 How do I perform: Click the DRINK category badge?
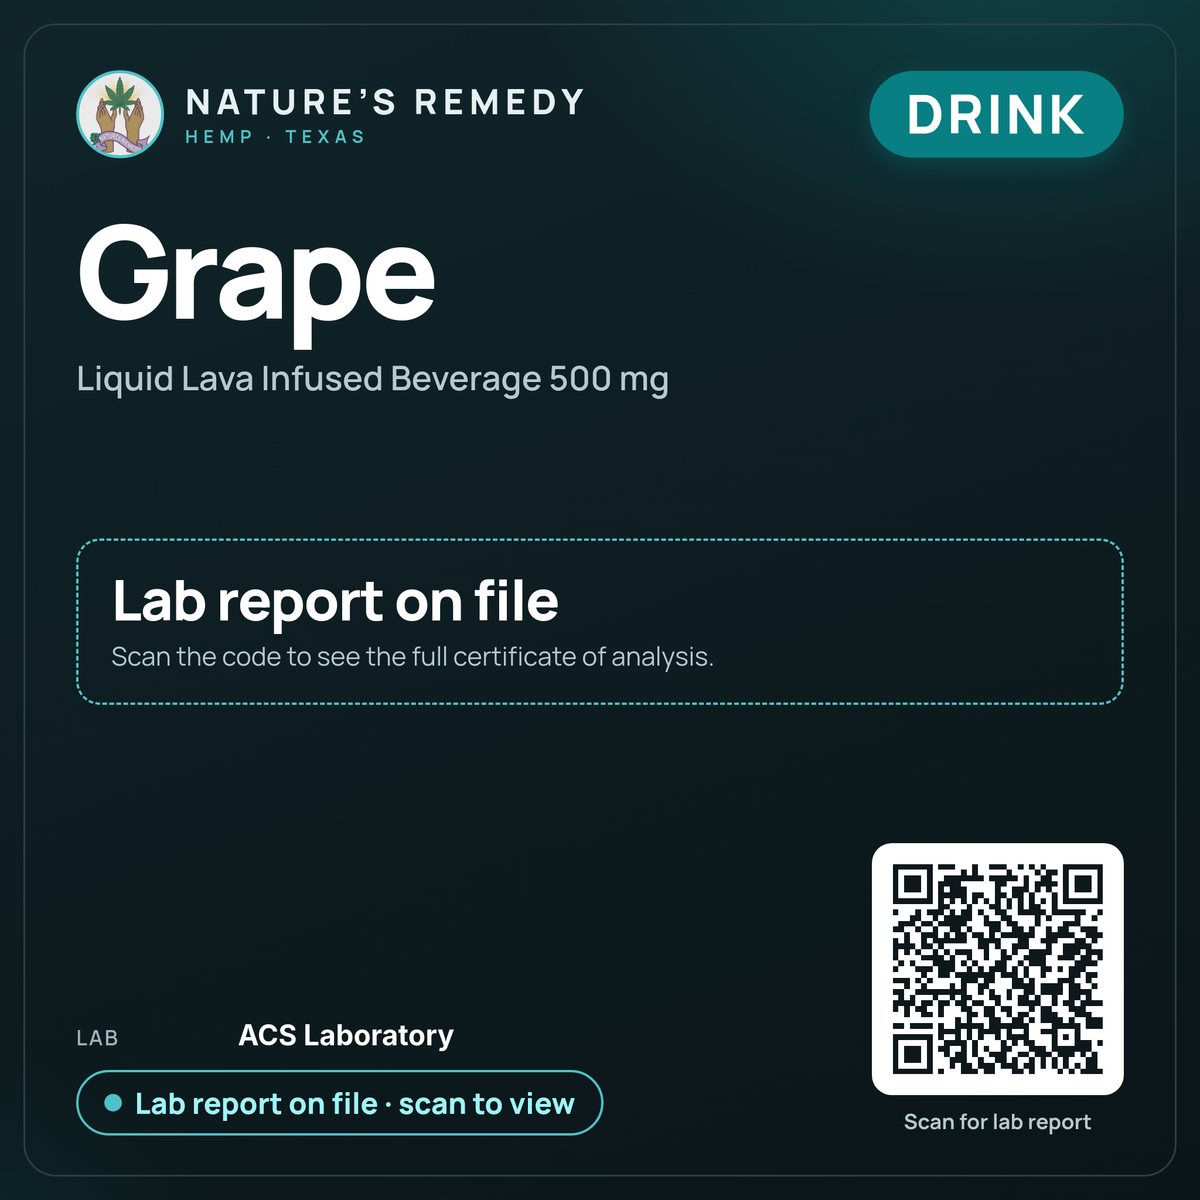tap(996, 114)
